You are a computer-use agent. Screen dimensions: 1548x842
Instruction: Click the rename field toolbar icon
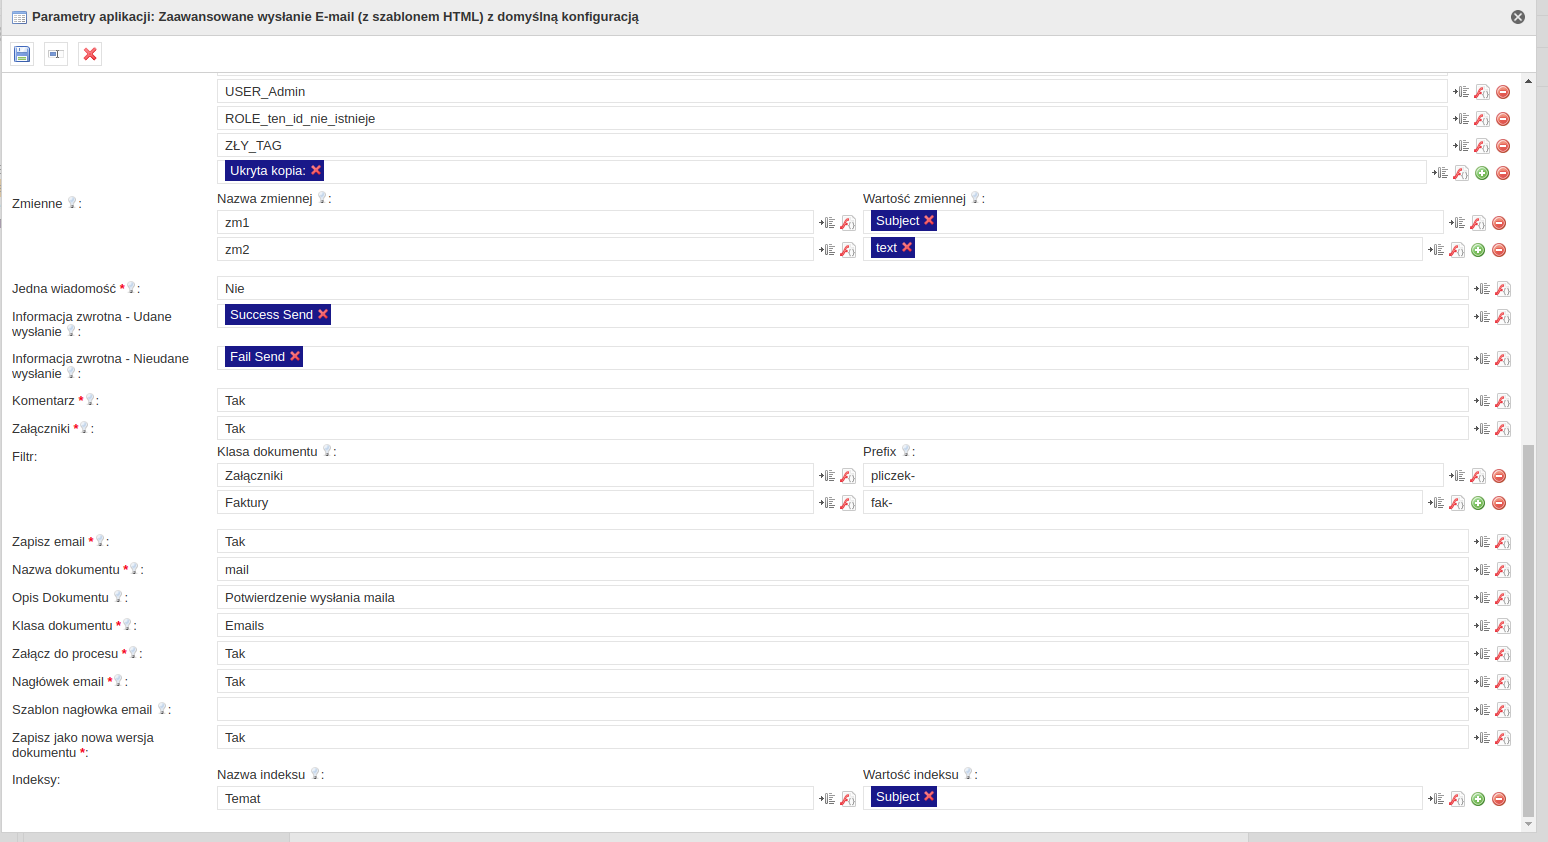tap(56, 54)
